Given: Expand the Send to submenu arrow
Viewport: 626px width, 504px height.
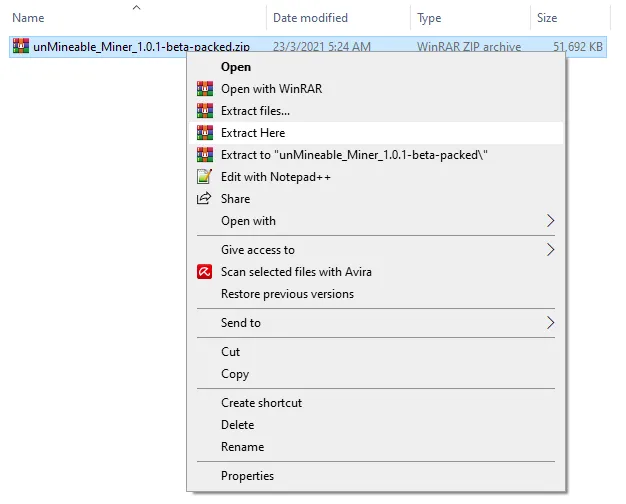Looking at the screenshot, I should pyautogui.click(x=551, y=323).
